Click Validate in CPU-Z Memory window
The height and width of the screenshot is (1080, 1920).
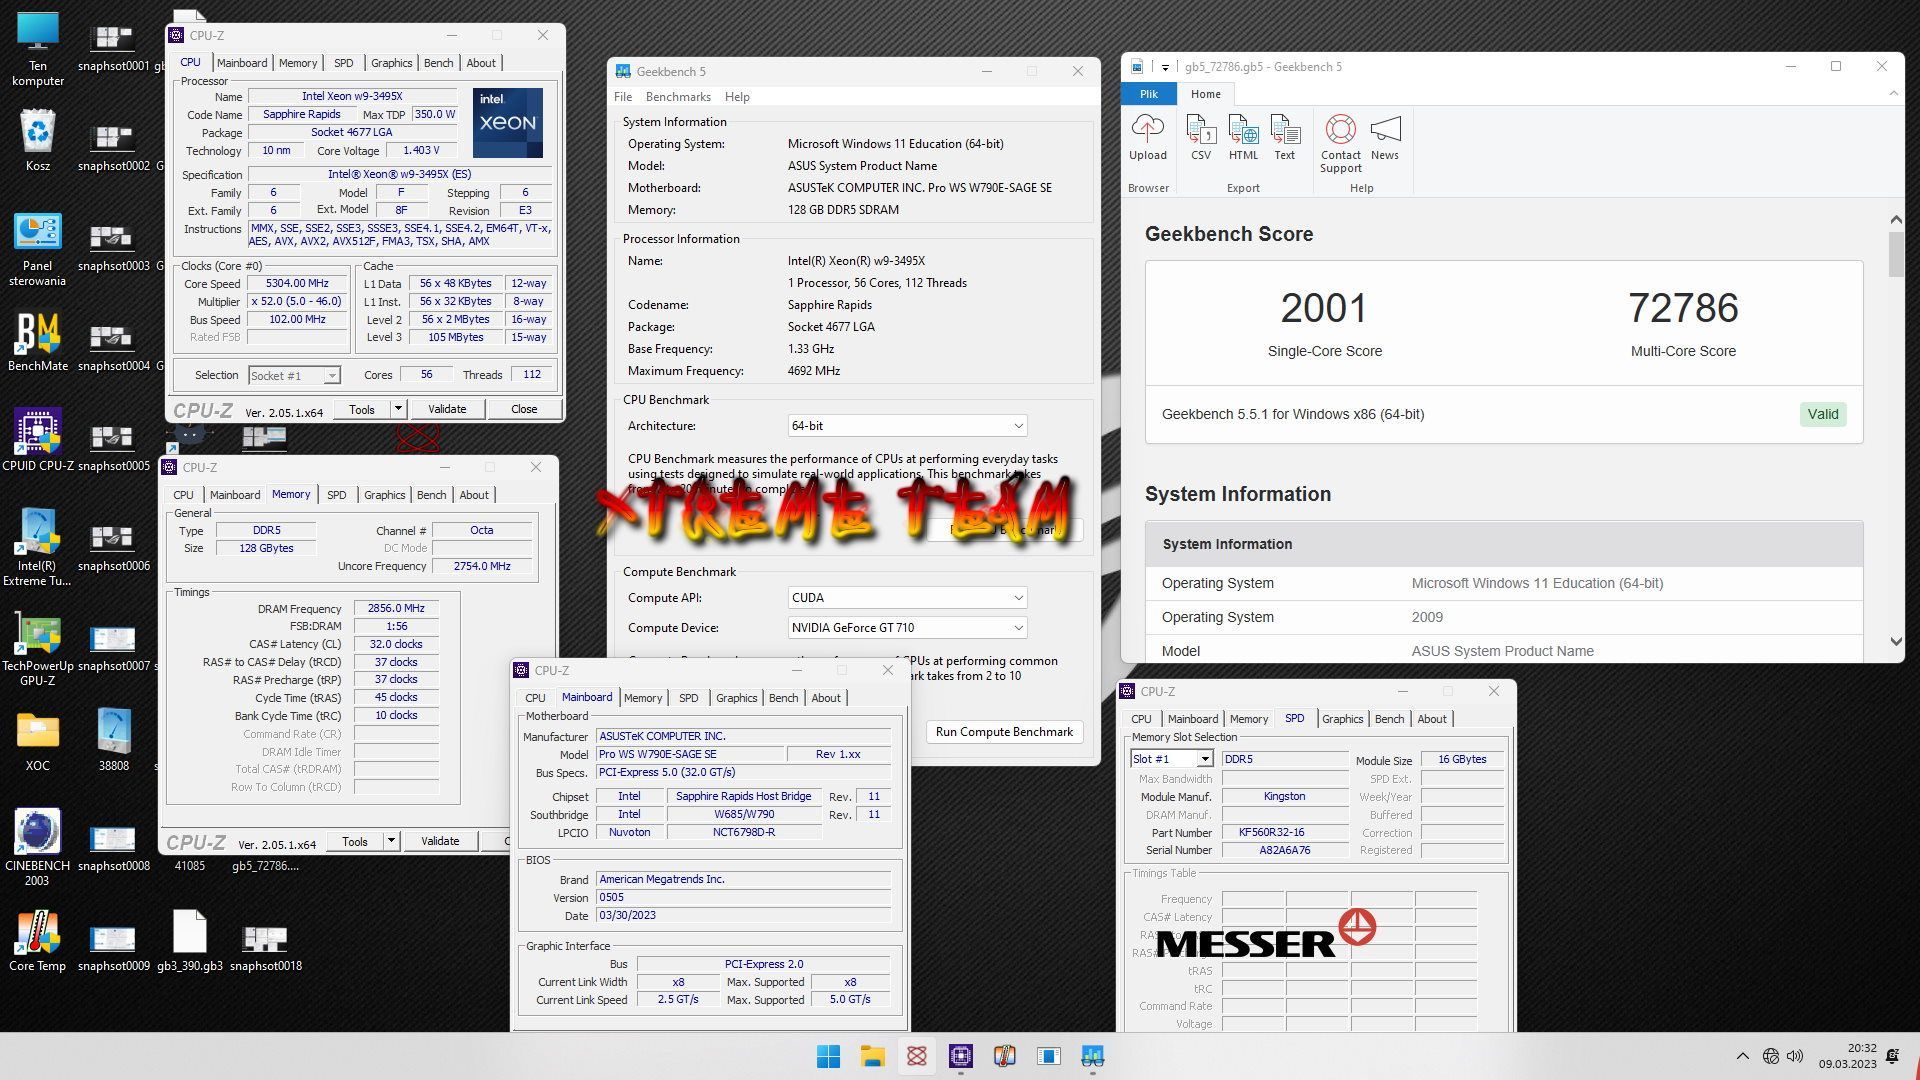coord(440,841)
